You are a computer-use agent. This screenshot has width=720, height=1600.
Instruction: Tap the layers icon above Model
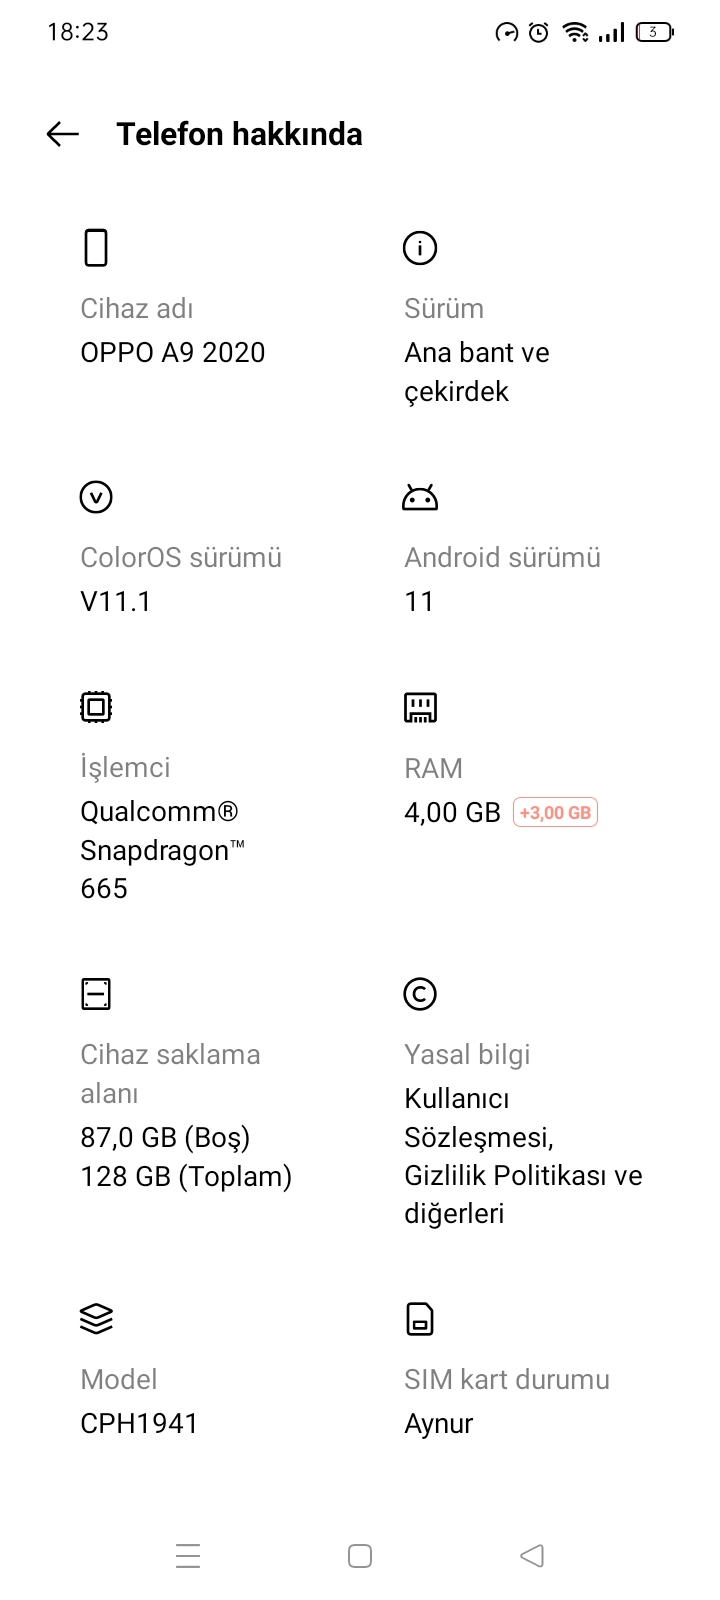coord(96,1319)
